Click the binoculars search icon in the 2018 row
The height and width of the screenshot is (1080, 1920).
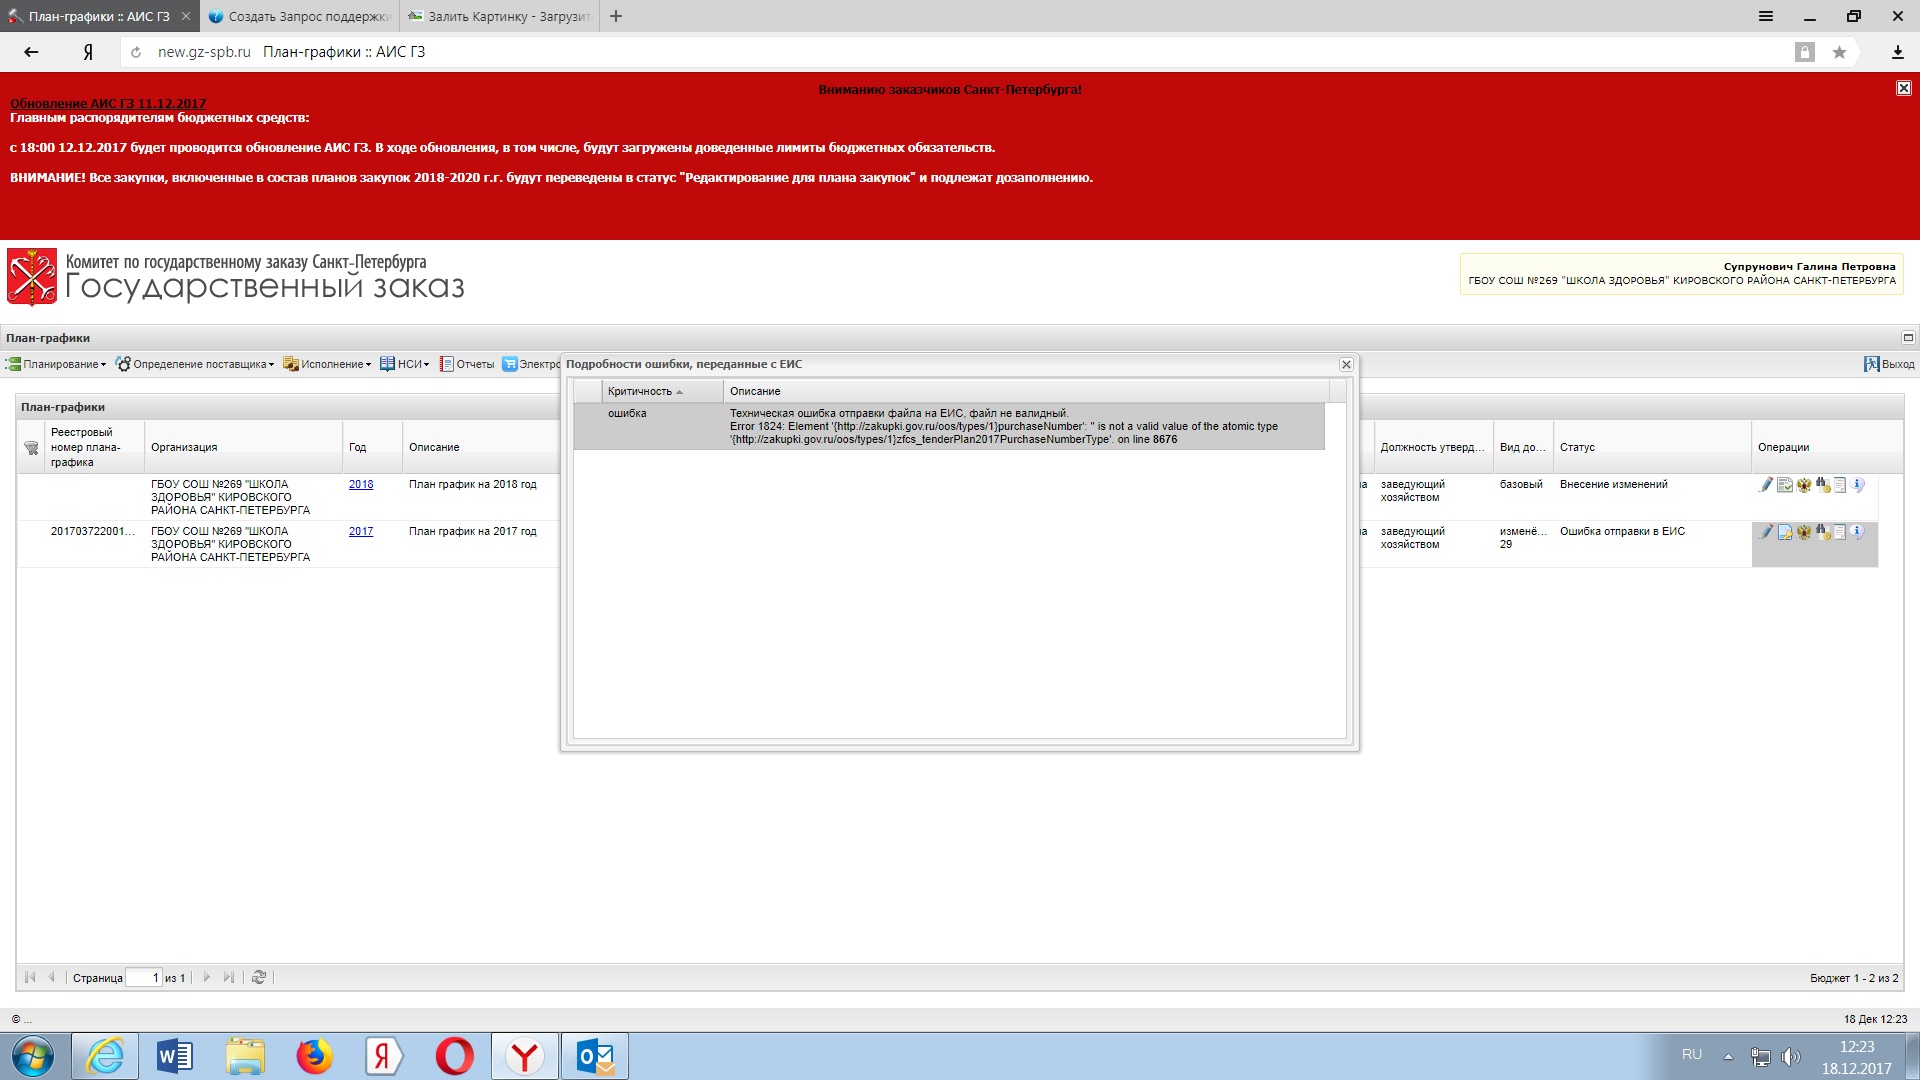coord(1822,485)
